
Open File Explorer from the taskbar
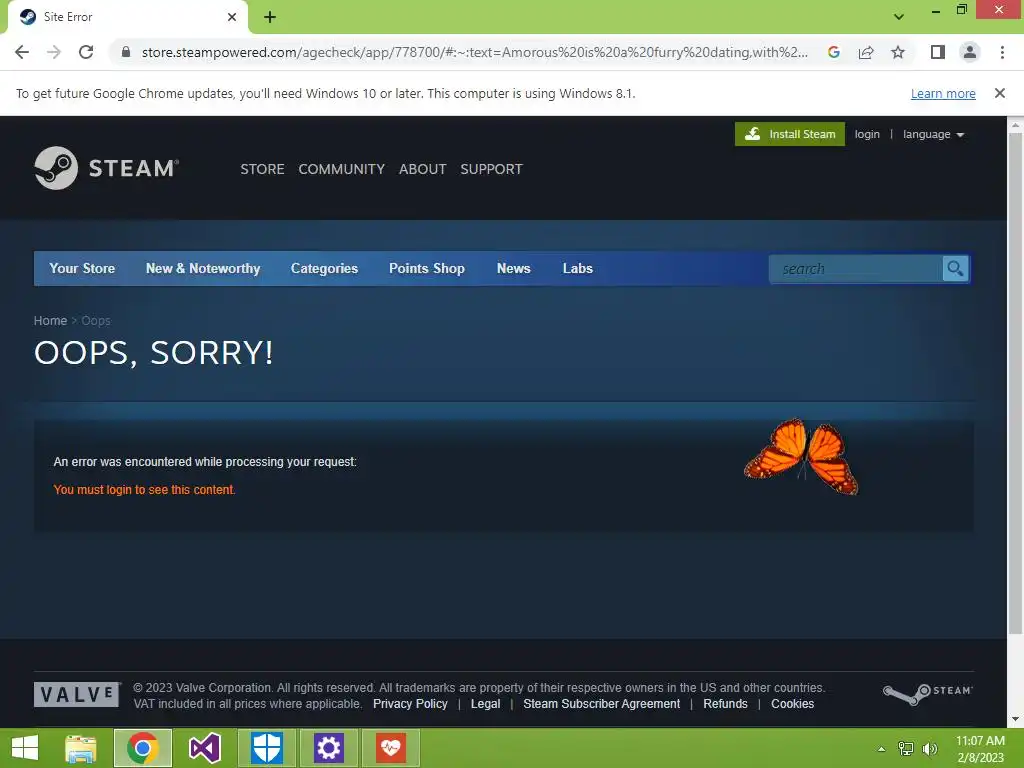click(81, 748)
